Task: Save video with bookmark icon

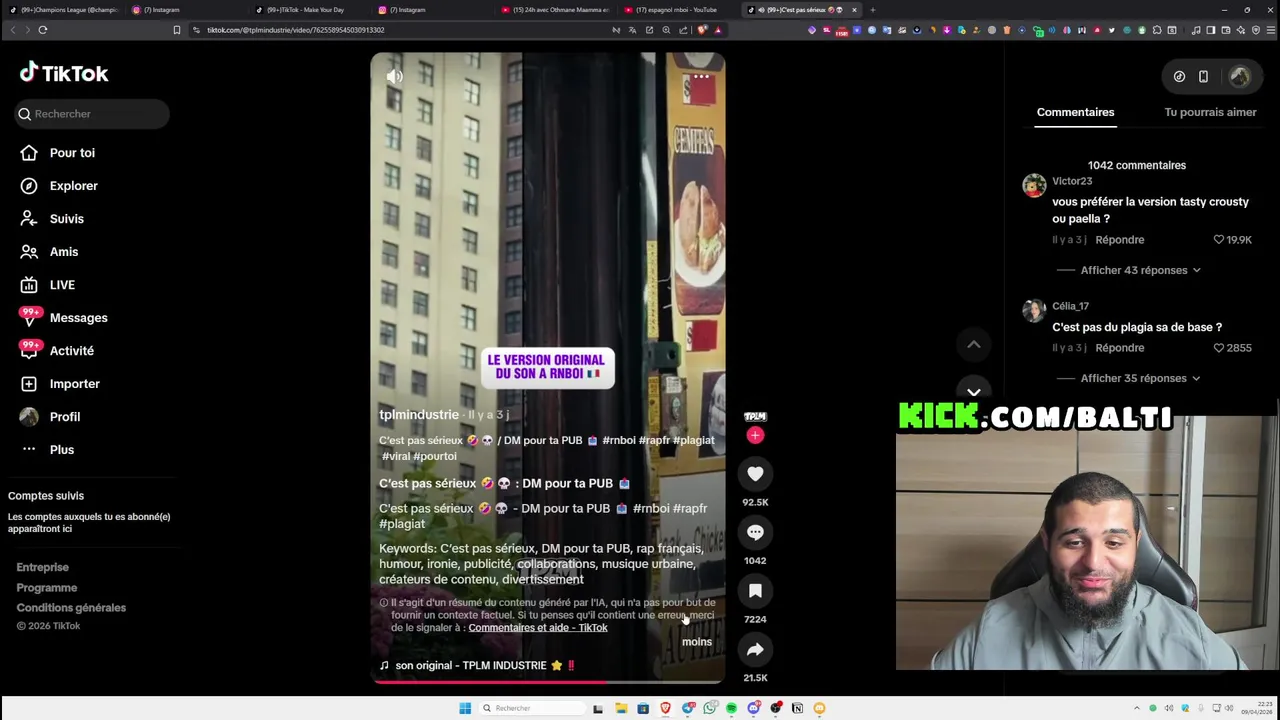Action: 755,591
